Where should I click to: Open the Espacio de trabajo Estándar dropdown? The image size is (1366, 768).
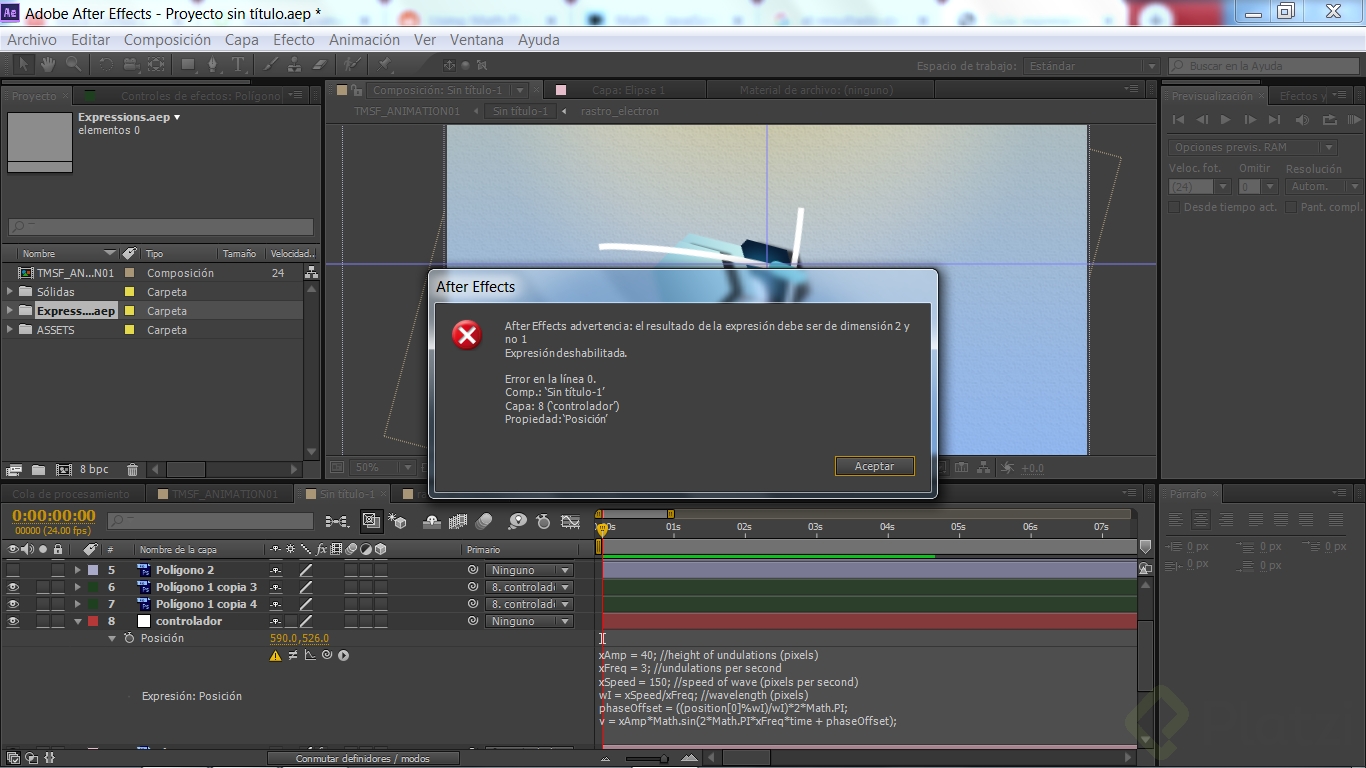[1091, 66]
